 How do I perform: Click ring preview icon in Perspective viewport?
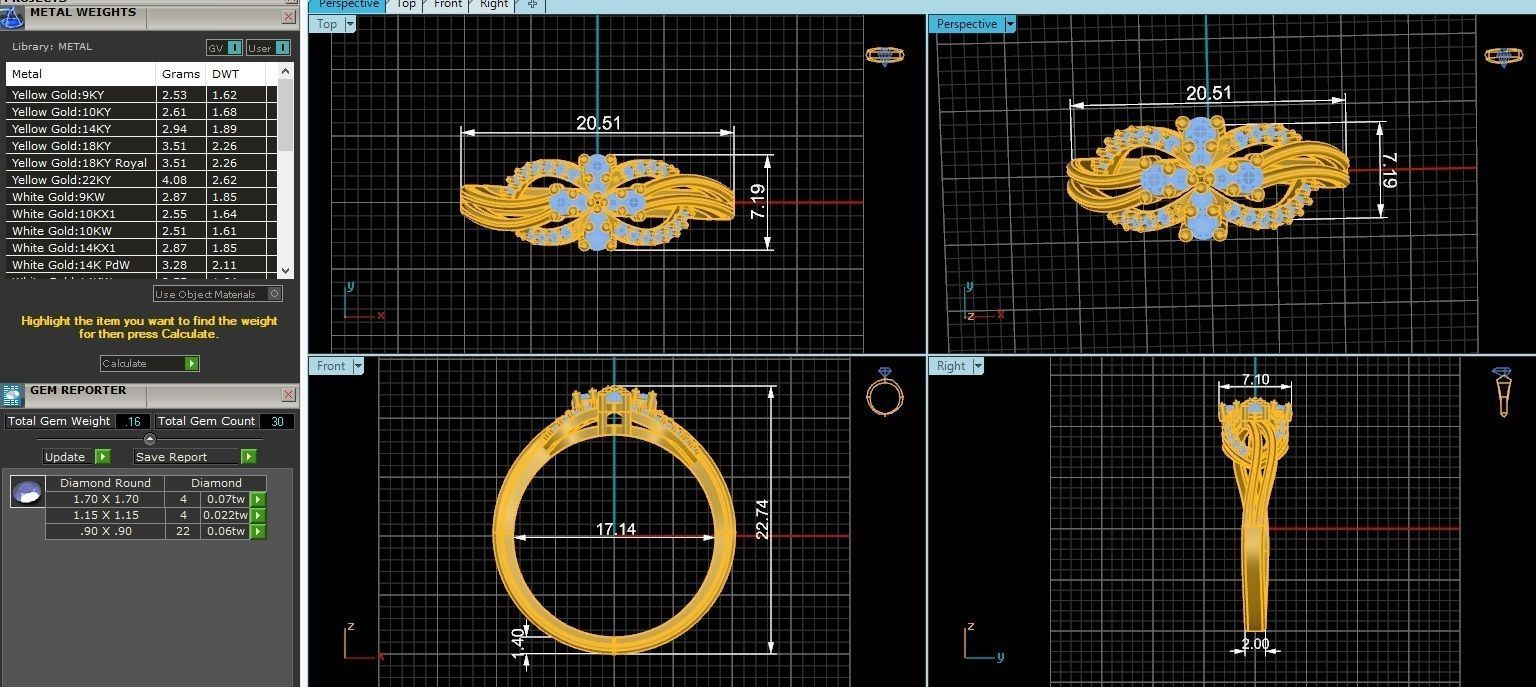[x=1503, y=56]
